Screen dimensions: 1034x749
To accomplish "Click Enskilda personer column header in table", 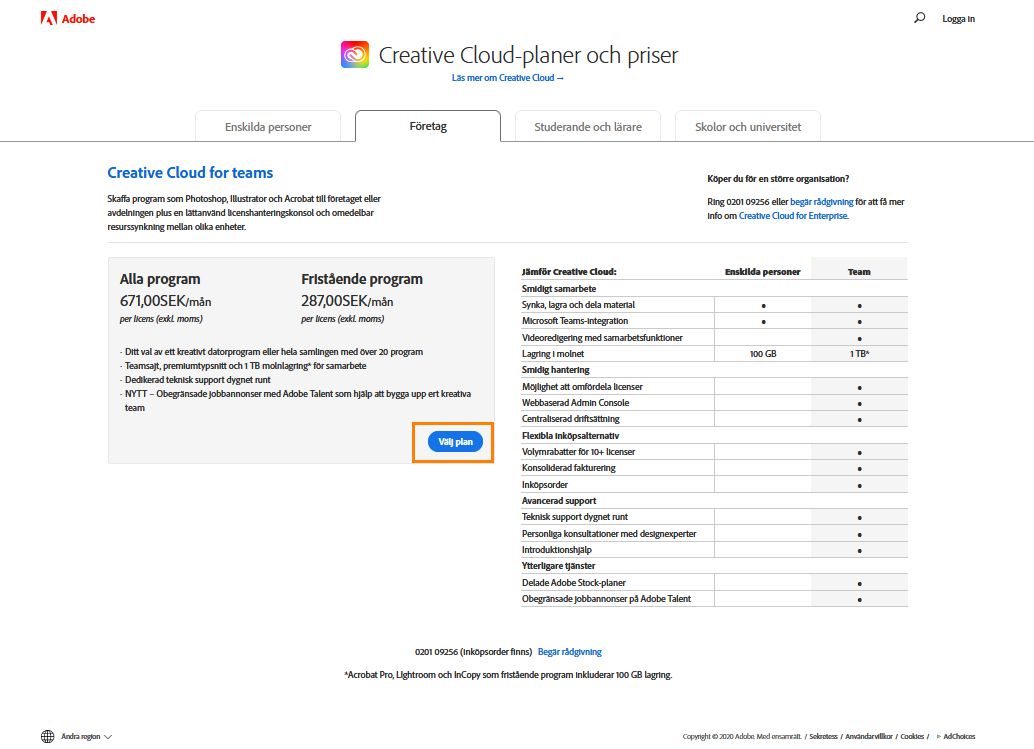I will click(x=762, y=272).
